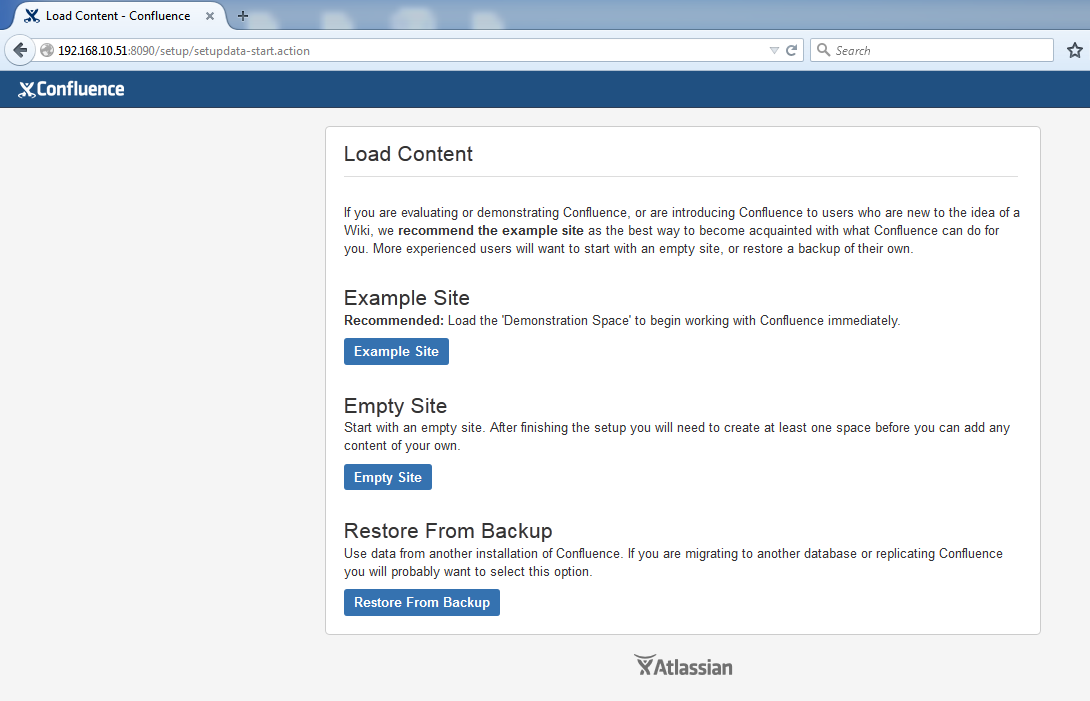The width and height of the screenshot is (1090, 701).
Task: Click the Confluence logo in header
Action: [71, 89]
